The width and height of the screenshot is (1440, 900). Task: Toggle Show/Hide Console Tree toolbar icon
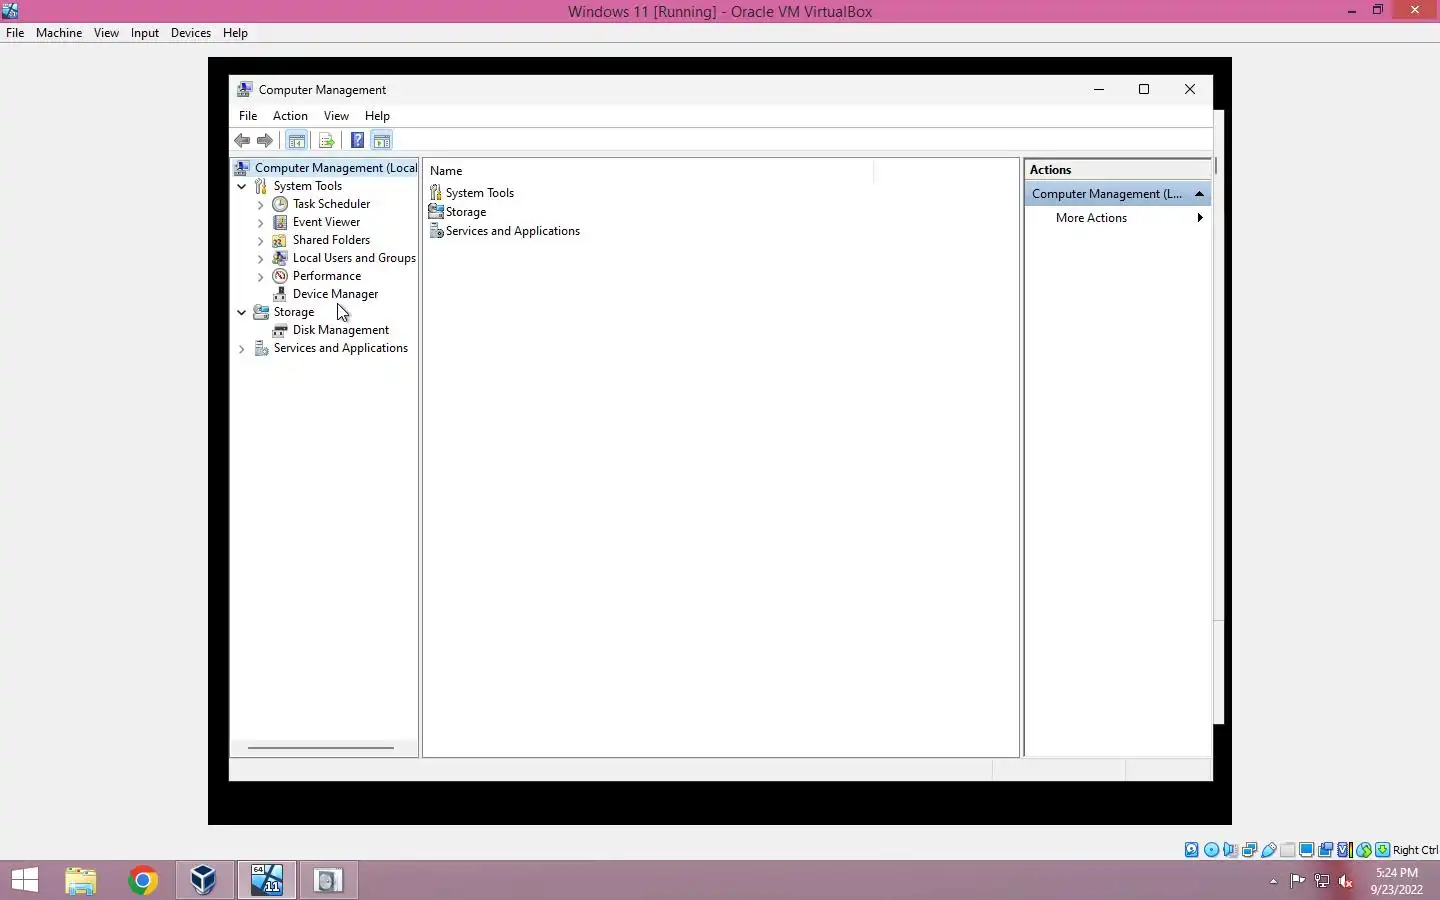click(297, 141)
